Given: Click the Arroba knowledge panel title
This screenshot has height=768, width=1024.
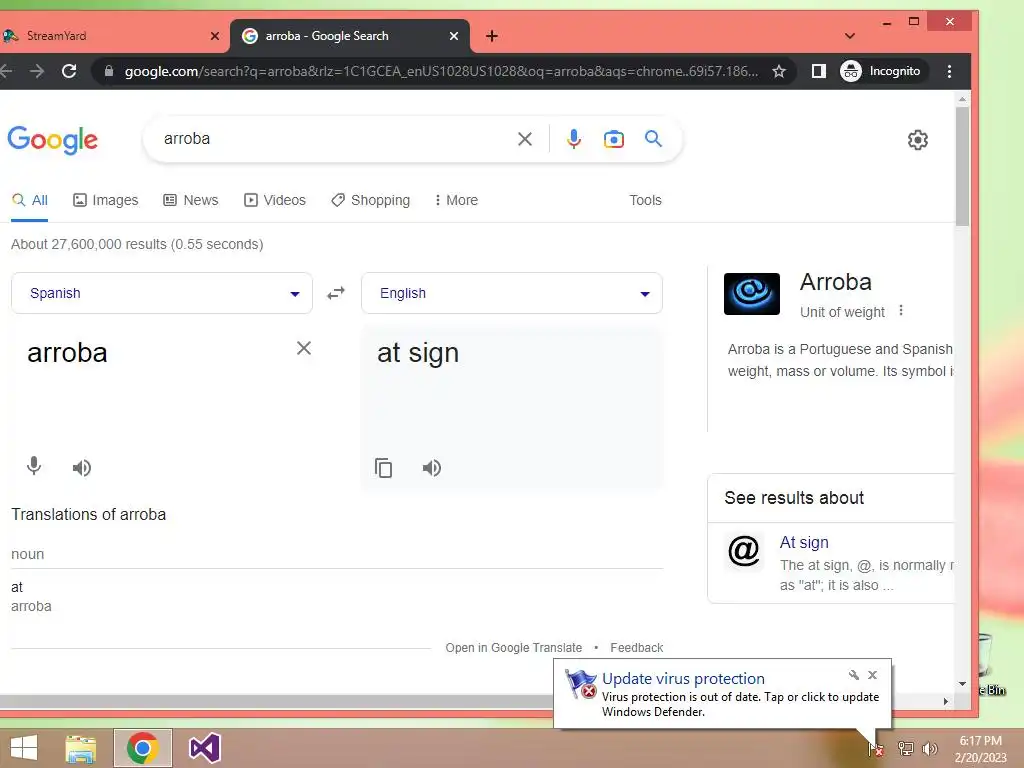Looking at the screenshot, I should coord(836,282).
